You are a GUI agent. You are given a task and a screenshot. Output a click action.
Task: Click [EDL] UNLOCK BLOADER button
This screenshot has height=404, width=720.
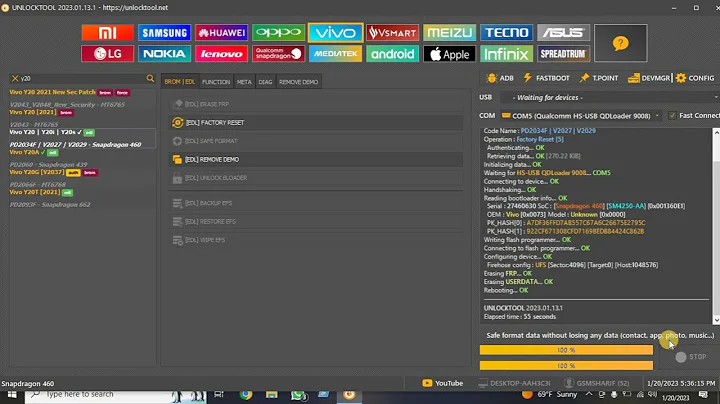316,178
